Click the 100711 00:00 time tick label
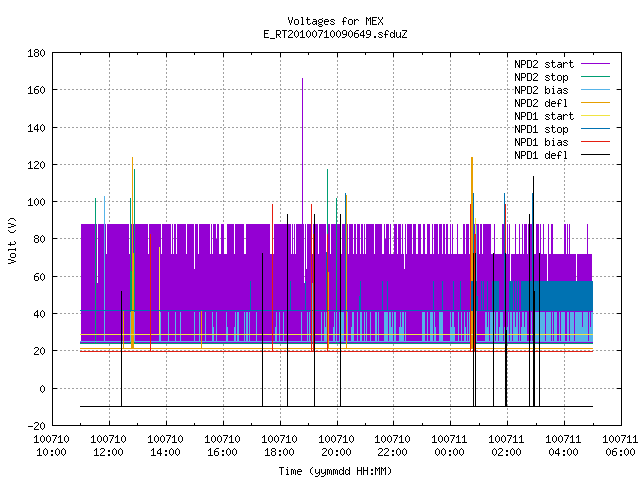Viewport: 640px width, 480px height. [x=449, y=446]
